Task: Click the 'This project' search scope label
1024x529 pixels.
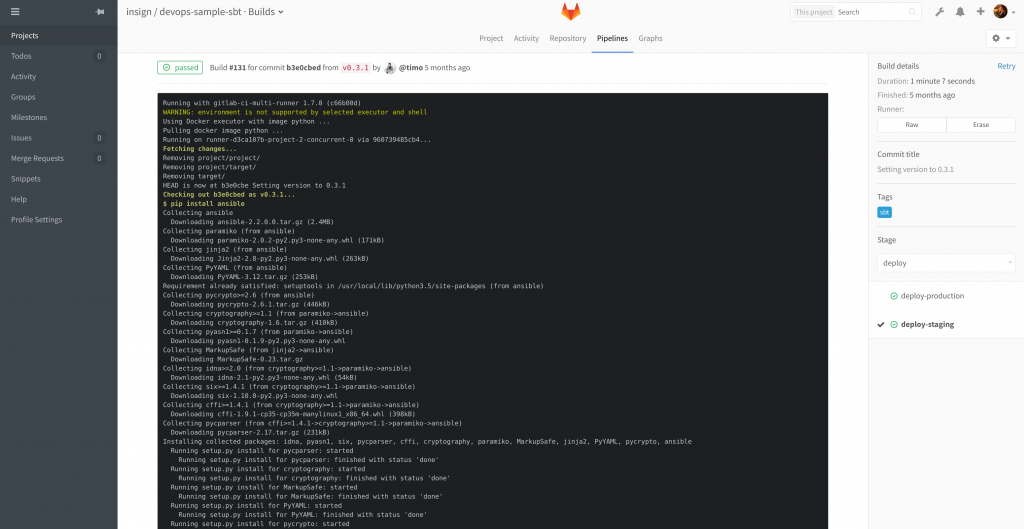Action: coord(813,12)
